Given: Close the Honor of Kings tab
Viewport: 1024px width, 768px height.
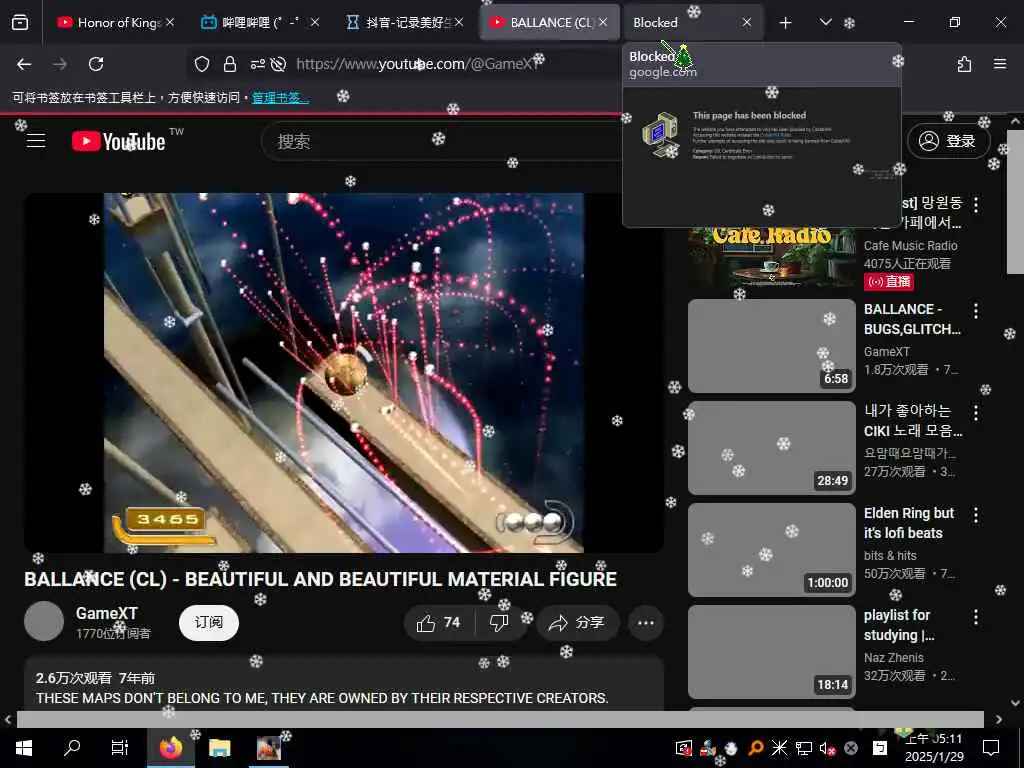Looking at the screenshot, I should 170,23.
